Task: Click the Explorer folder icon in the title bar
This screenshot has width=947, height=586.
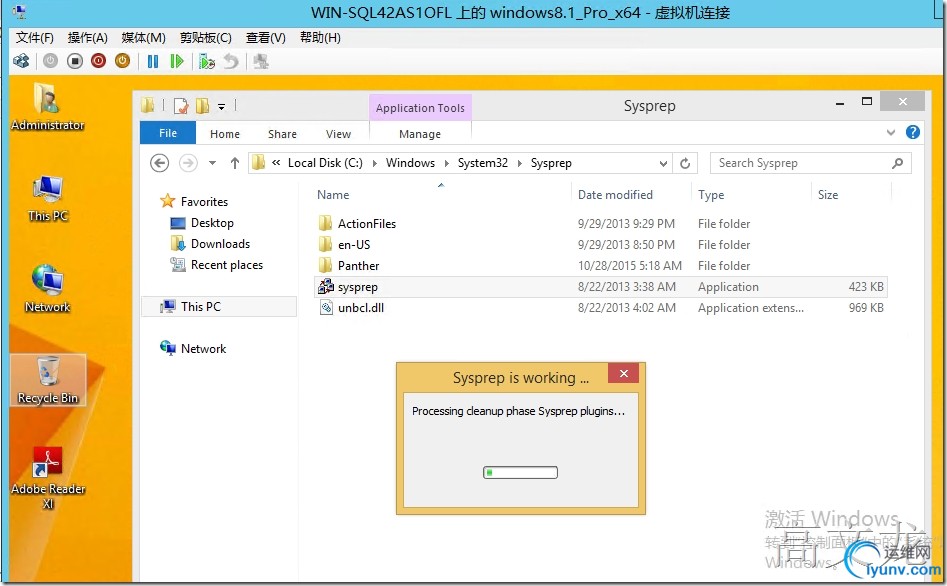Action: tap(148, 106)
